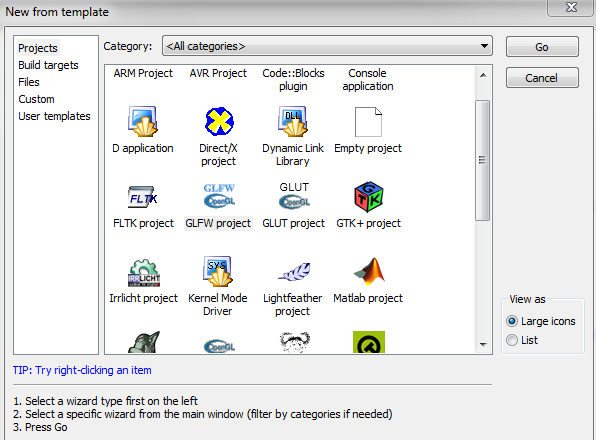
Task: Select the GLFW OpenGL icon
Action: click(x=219, y=196)
